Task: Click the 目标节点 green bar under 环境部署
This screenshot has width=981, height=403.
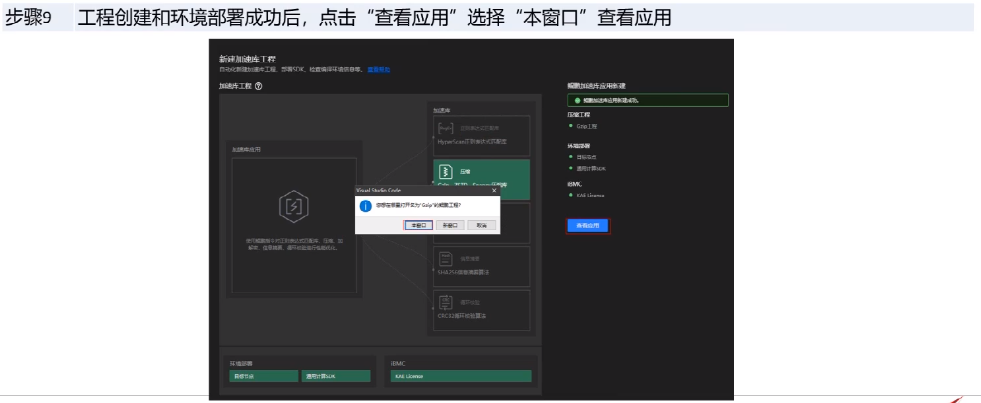Action: point(263,376)
